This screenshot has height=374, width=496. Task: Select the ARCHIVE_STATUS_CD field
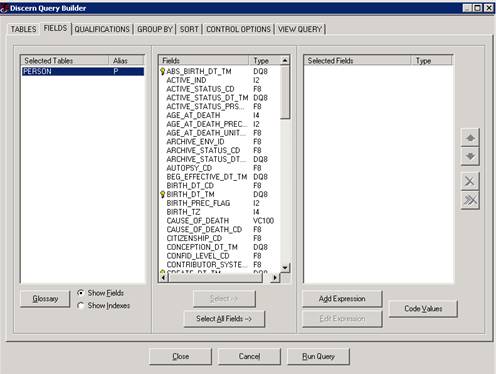203,150
